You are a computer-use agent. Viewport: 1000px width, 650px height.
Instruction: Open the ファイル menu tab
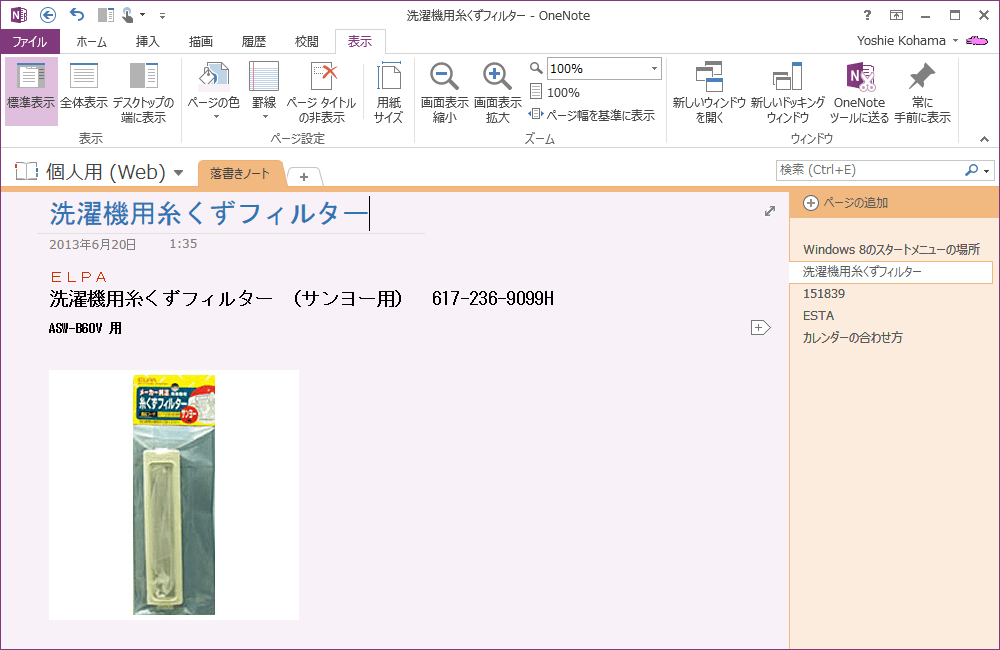click(x=29, y=42)
